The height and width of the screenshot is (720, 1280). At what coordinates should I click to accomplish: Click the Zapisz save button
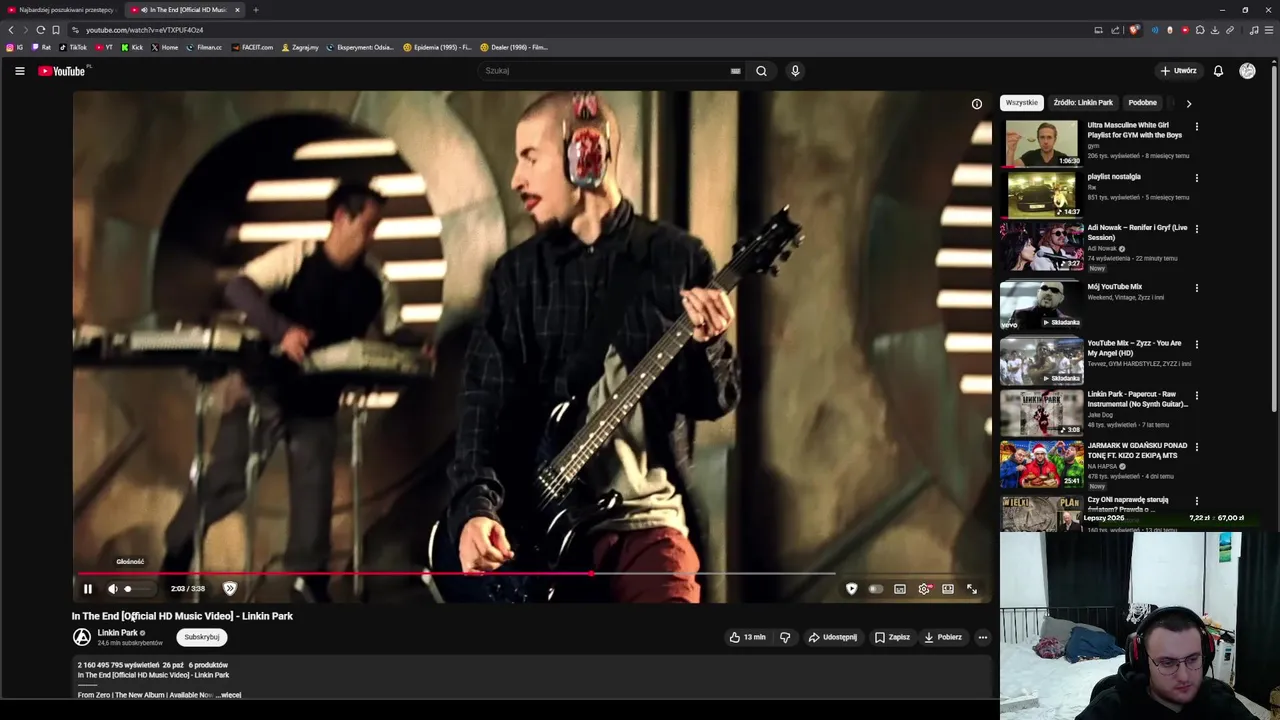coord(892,637)
